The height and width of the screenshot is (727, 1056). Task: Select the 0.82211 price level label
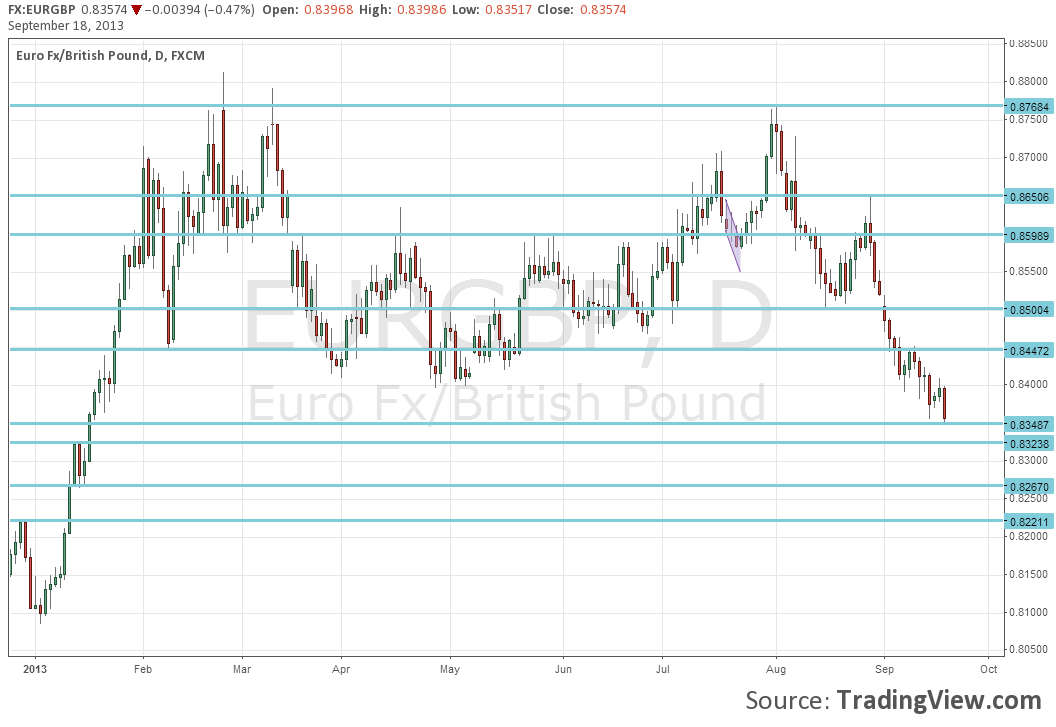click(x=1028, y=521)
